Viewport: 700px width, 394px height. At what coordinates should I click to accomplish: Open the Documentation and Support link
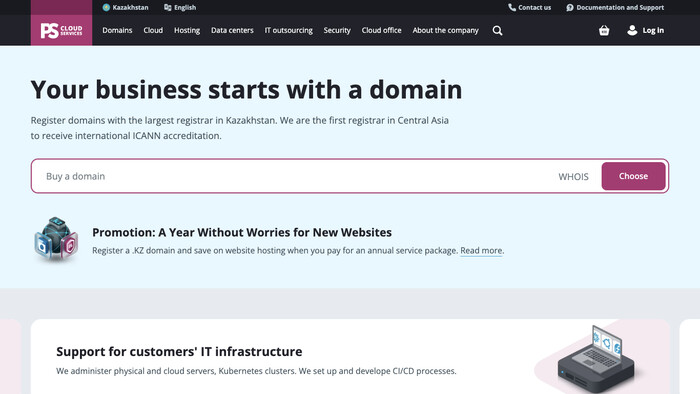click(615, 8)
